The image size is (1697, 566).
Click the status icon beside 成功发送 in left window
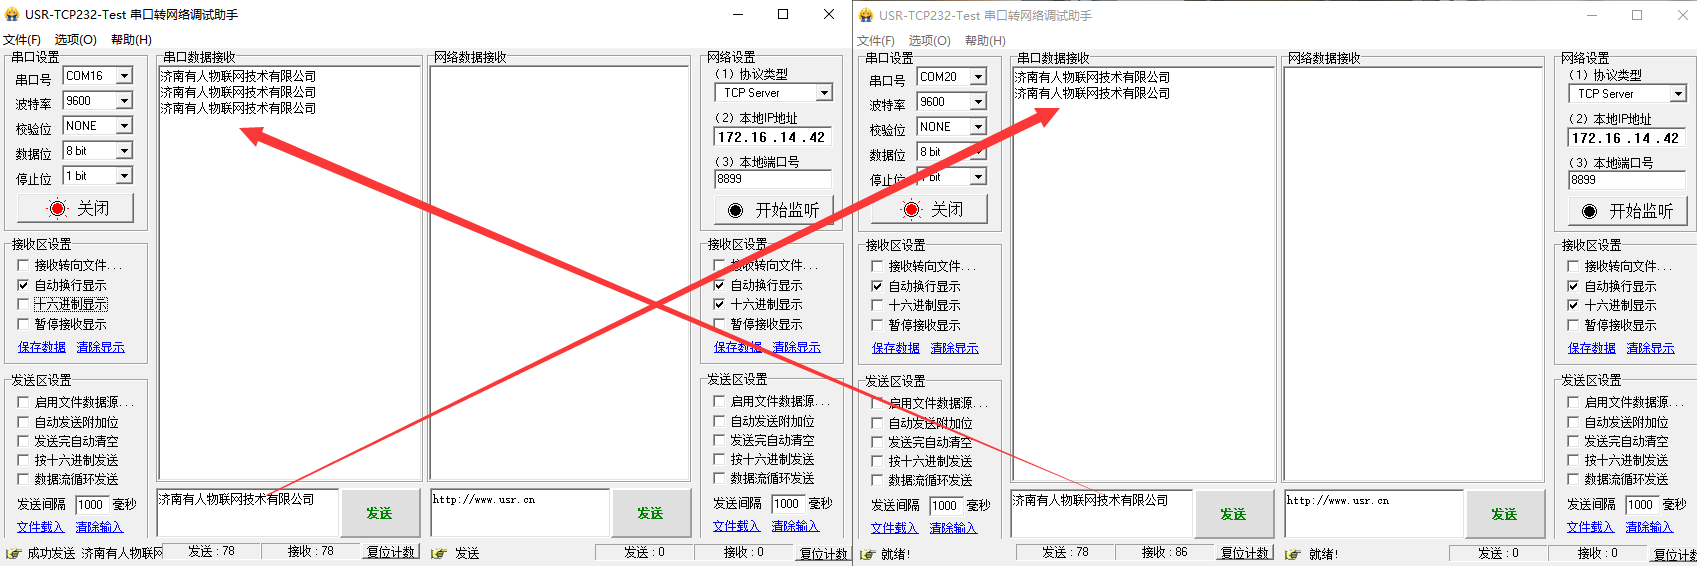coord(13,553)
